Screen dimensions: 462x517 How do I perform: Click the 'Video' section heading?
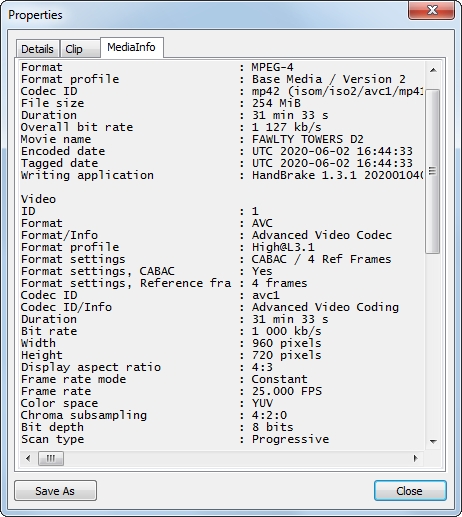pos(38,199)
